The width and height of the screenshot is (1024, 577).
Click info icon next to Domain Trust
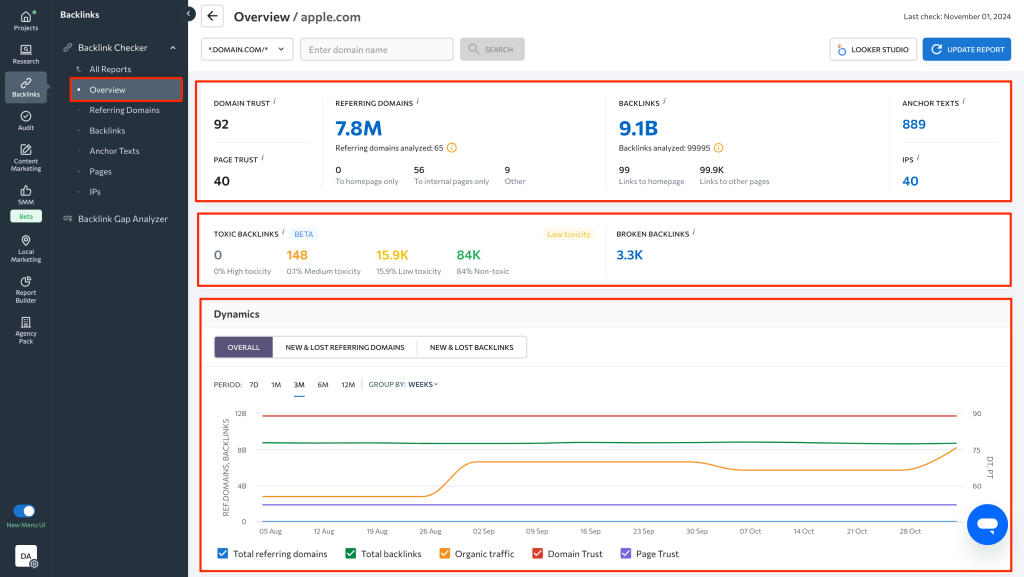pyautogui.click(x=275, y=102)
